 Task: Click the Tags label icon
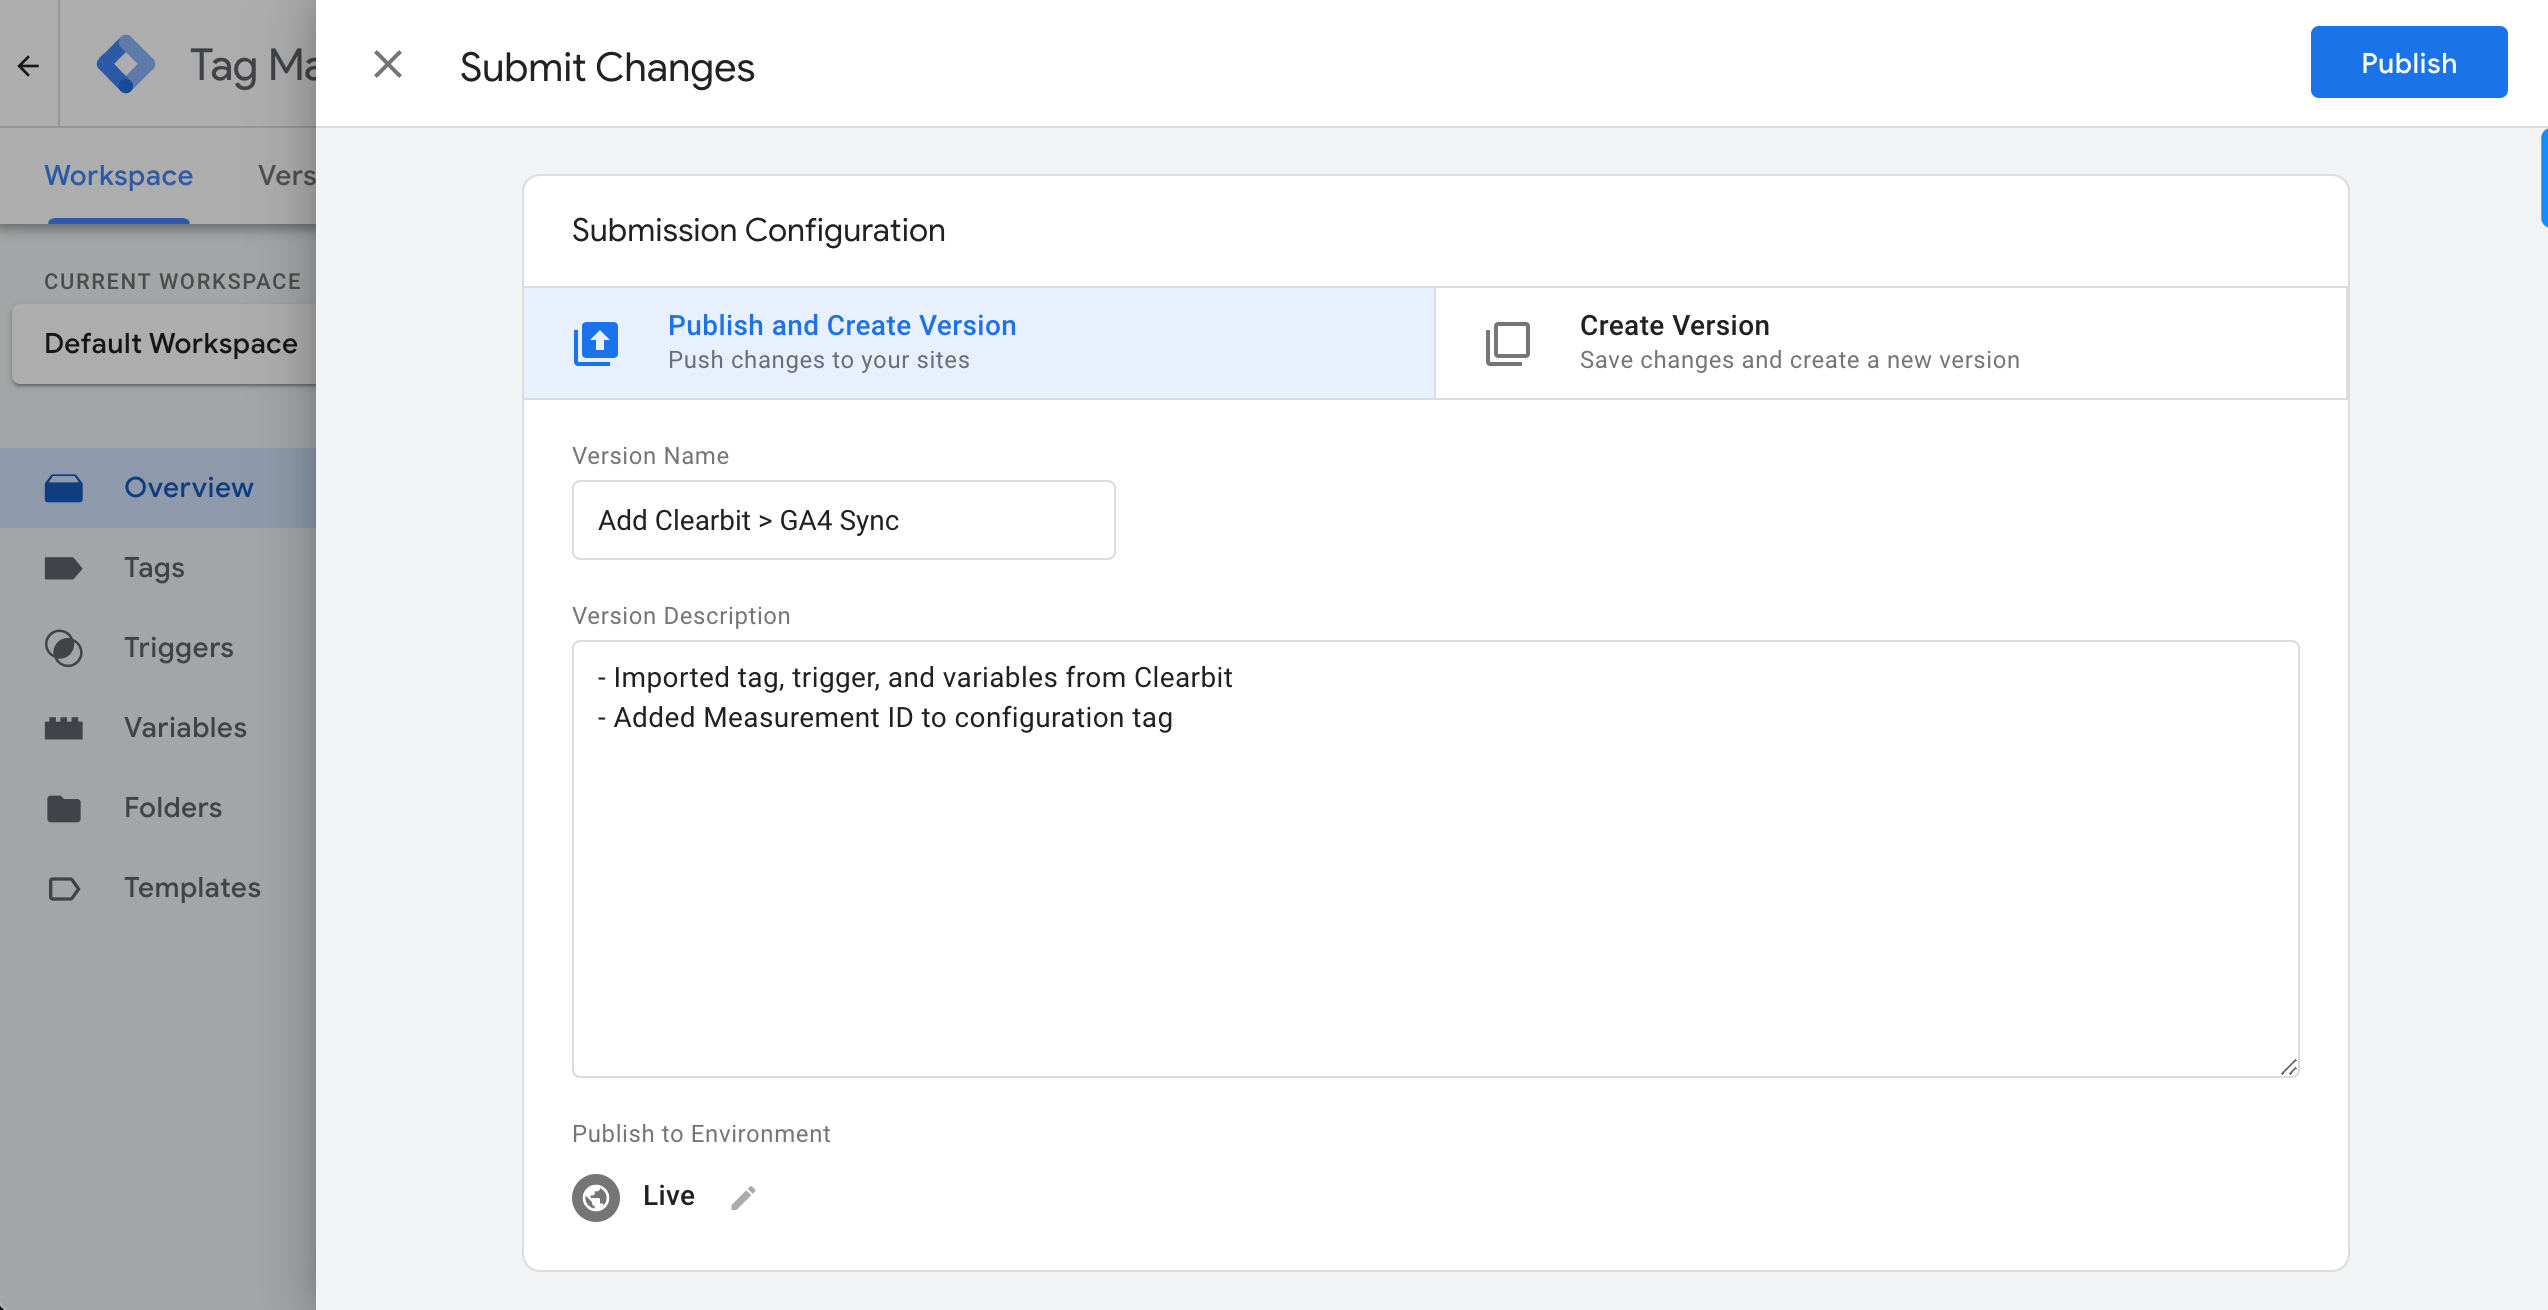64,568
